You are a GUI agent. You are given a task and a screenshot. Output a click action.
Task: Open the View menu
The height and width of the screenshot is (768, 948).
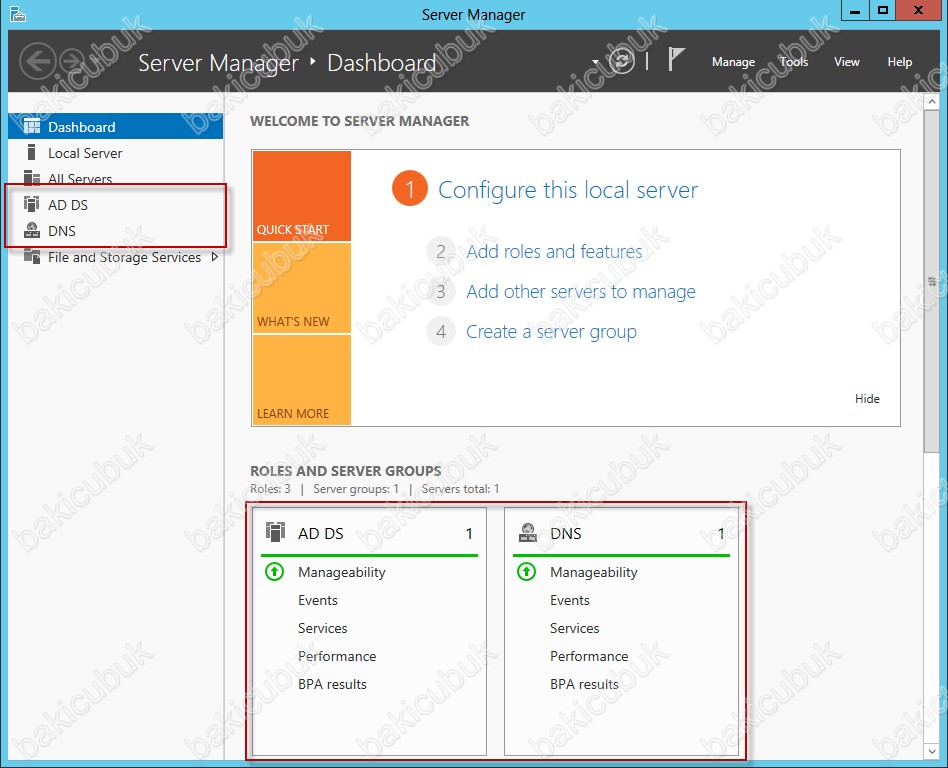point(846,62)
